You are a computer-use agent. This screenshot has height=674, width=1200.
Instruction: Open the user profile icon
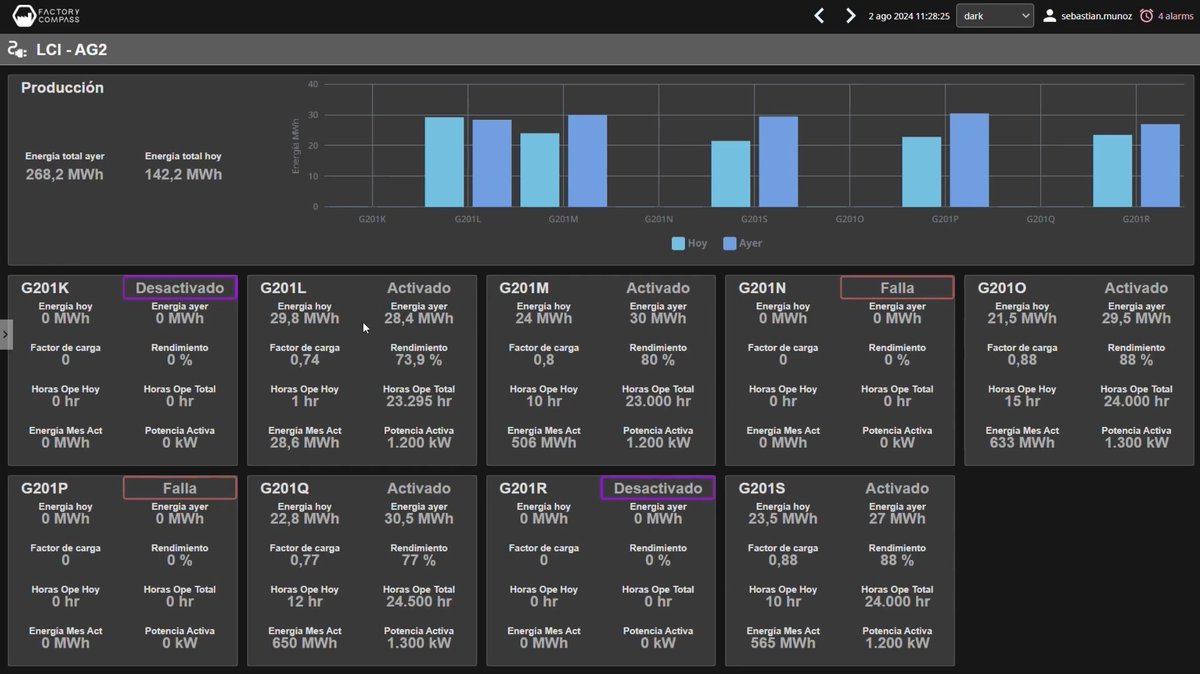1050,16
